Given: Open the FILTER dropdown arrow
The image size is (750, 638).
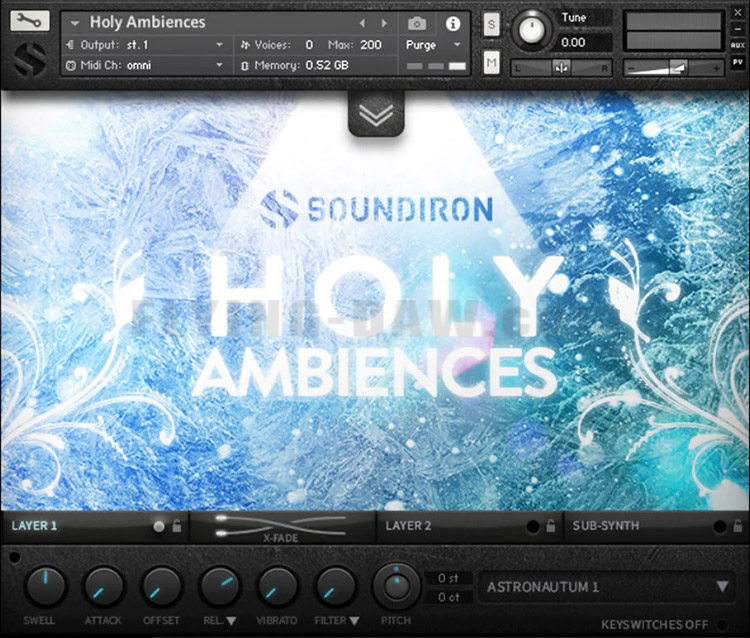Looking at the screenshot, I should (354, 621).
